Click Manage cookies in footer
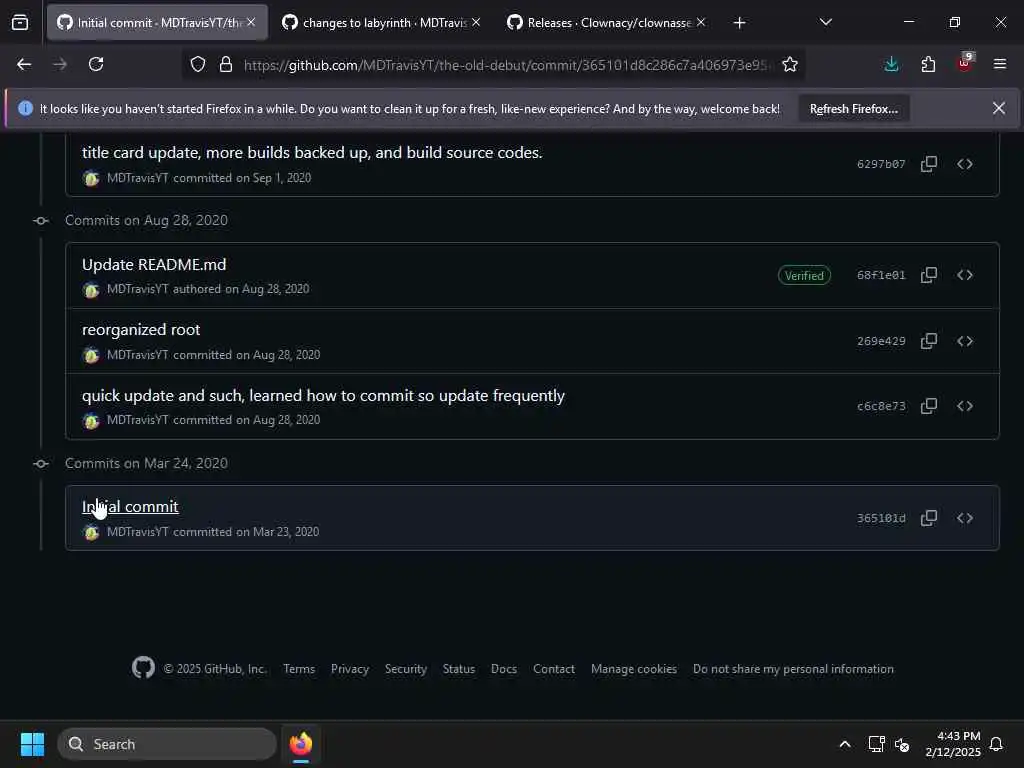Image resolution: width=1024 pixels, height=768 pixels. point(633,669)
